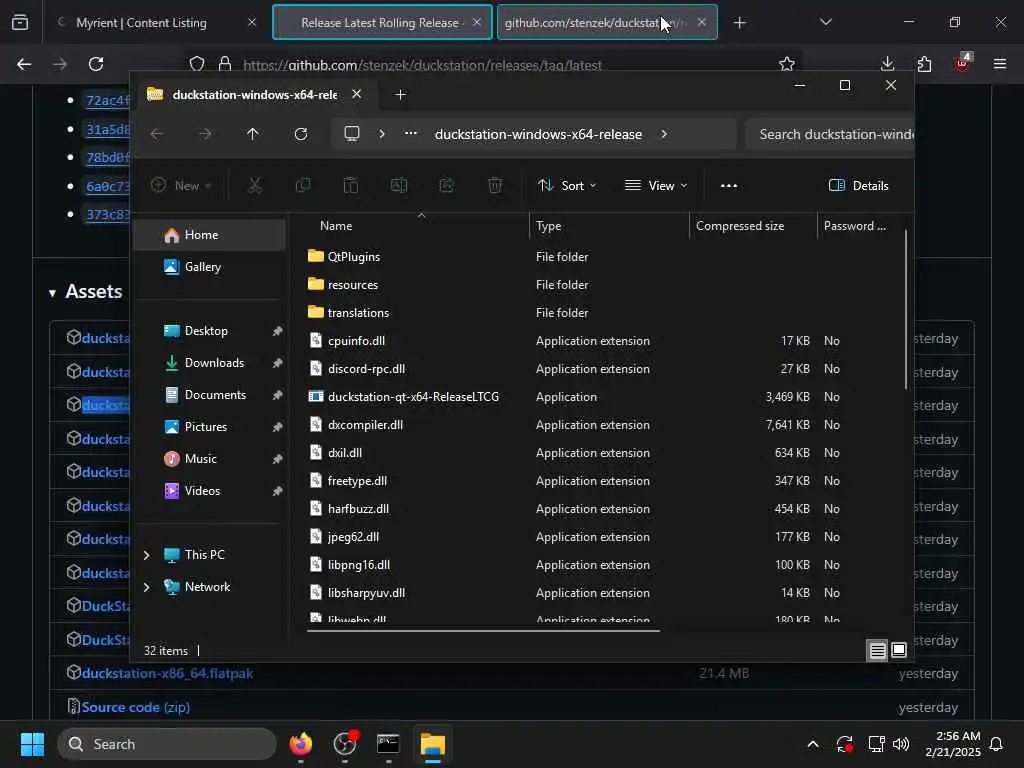Collapse the Assets section on GitHub
Viewport: 1024px width, 768px height.
(x=52, y=293)
